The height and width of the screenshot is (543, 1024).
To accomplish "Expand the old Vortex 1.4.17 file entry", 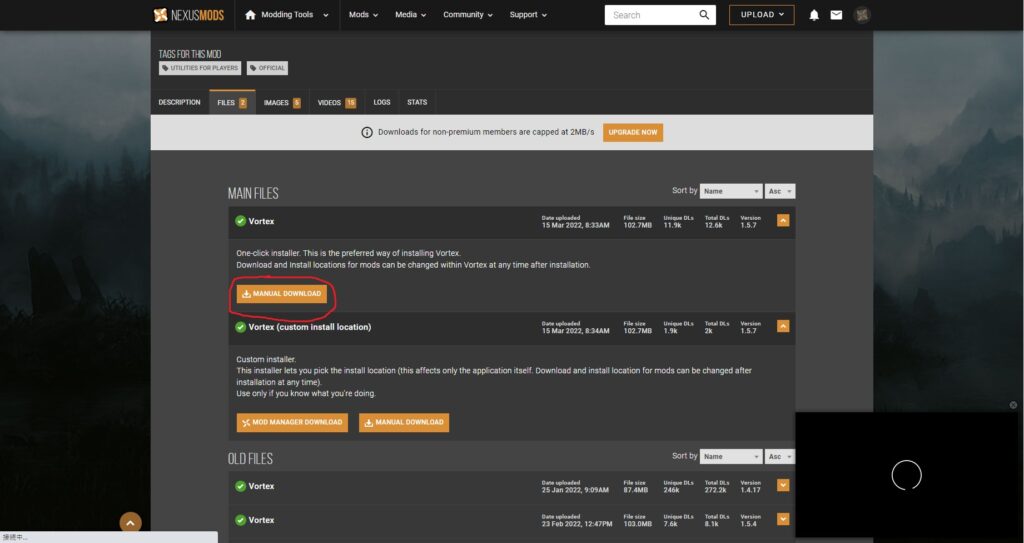I will point(783,485).
